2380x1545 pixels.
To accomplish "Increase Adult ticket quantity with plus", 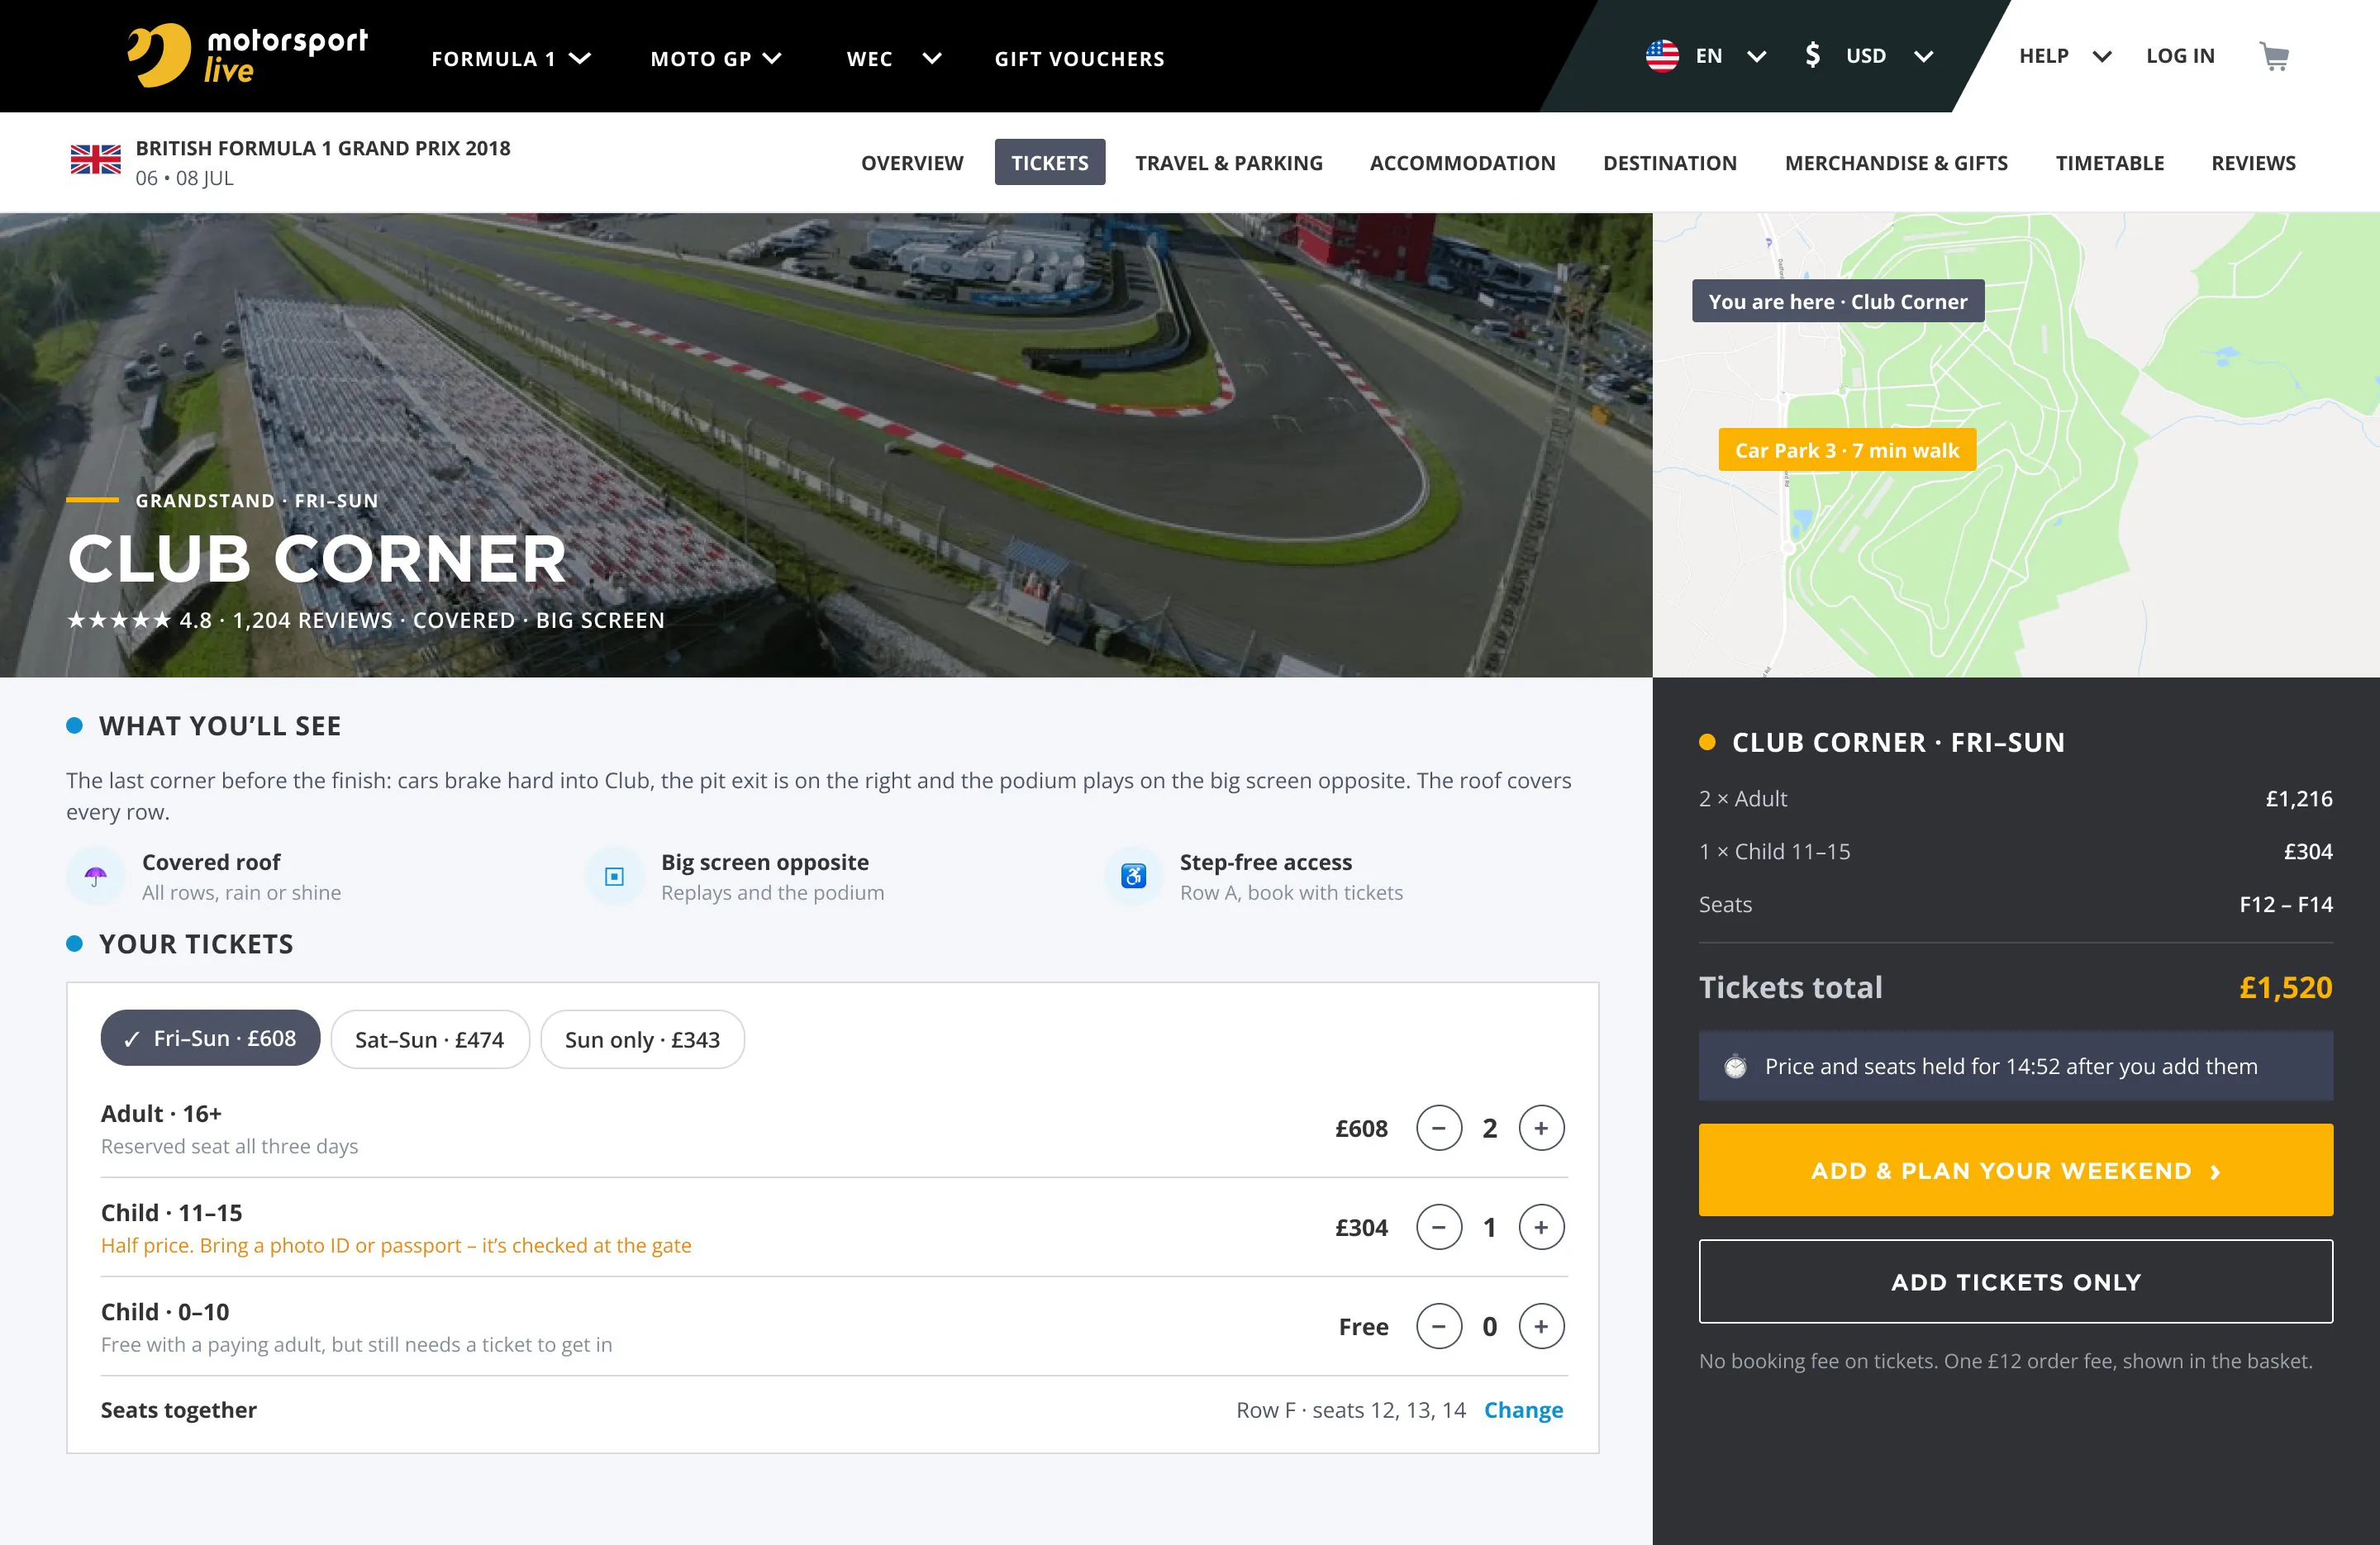I will click(1541, 1128).
